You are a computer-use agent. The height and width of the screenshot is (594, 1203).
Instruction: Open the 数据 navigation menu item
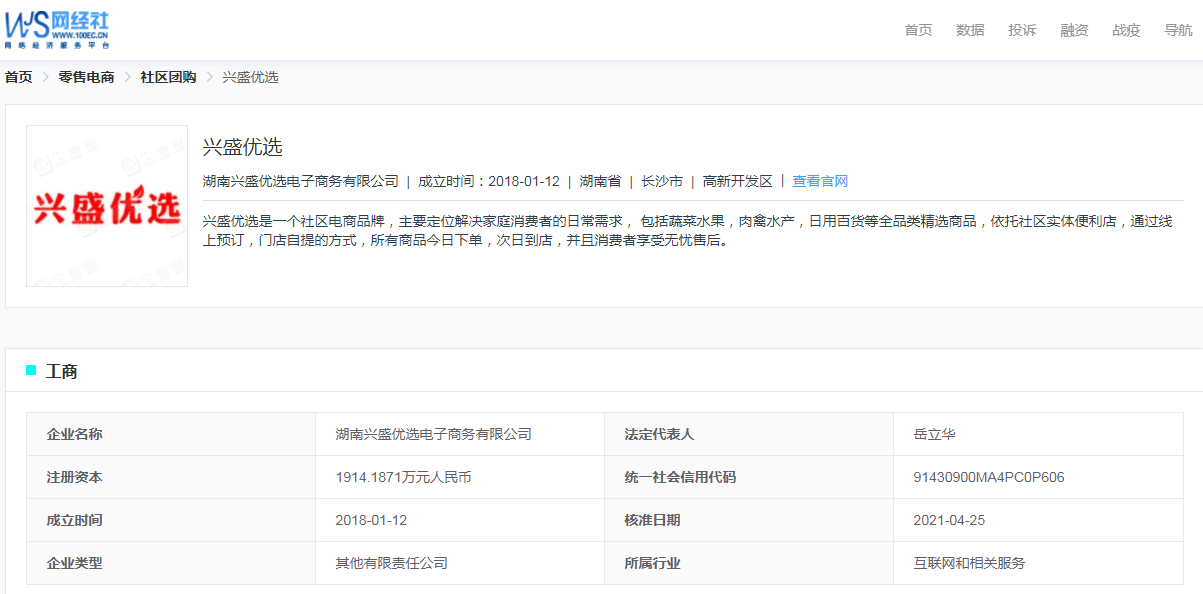970,30
